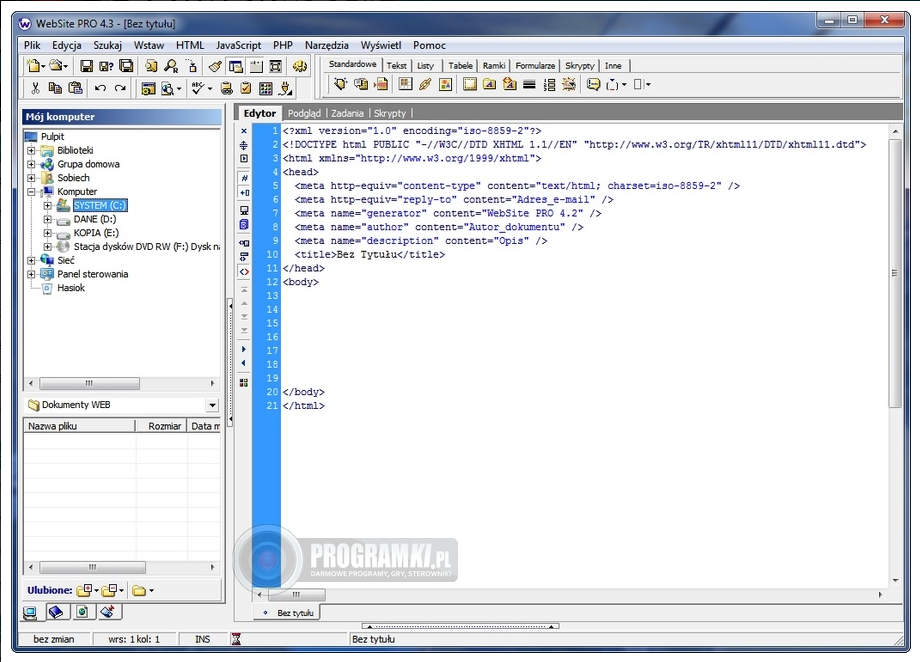Paste from clipboard icon
This screenshot has height=662, width=920.
click(x=75, y=88)
